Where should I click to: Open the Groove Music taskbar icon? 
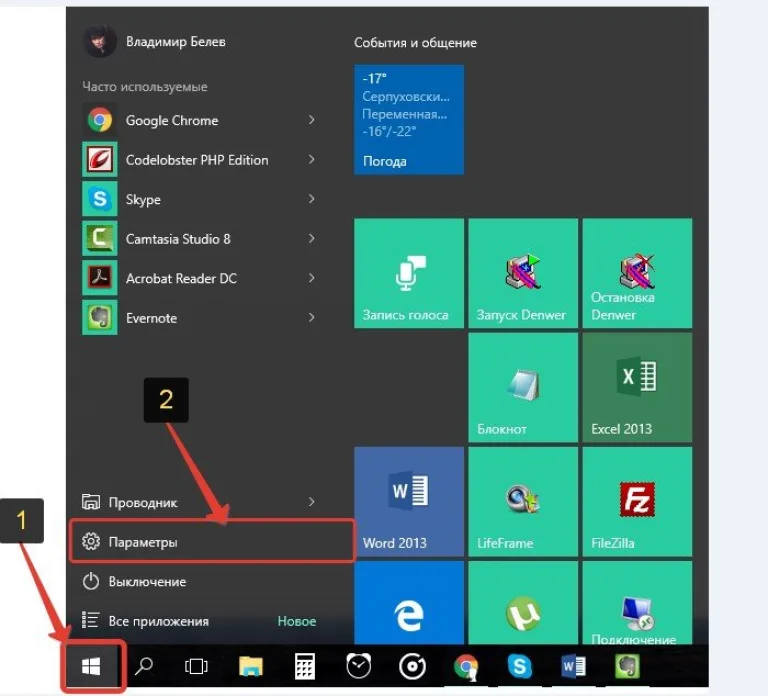pyautogui.click(x=412, y=666)
